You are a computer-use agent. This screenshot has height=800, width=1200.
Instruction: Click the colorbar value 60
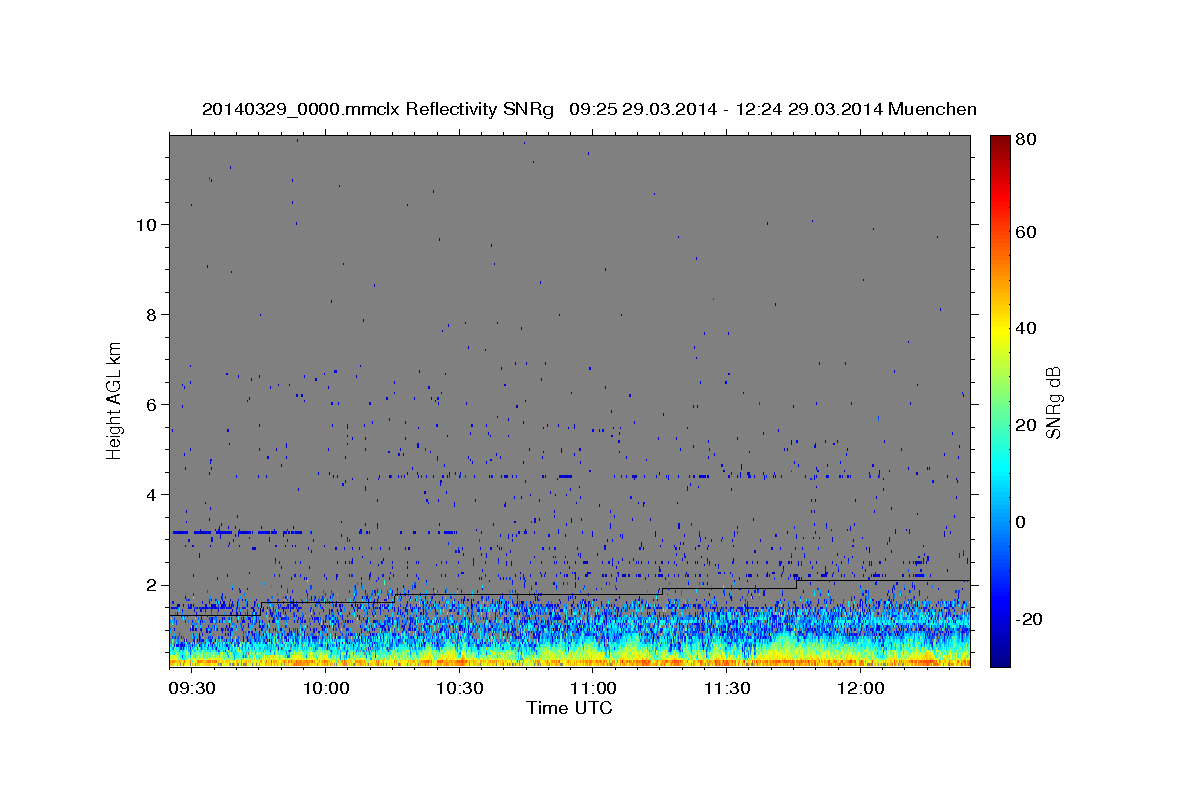1025,232
